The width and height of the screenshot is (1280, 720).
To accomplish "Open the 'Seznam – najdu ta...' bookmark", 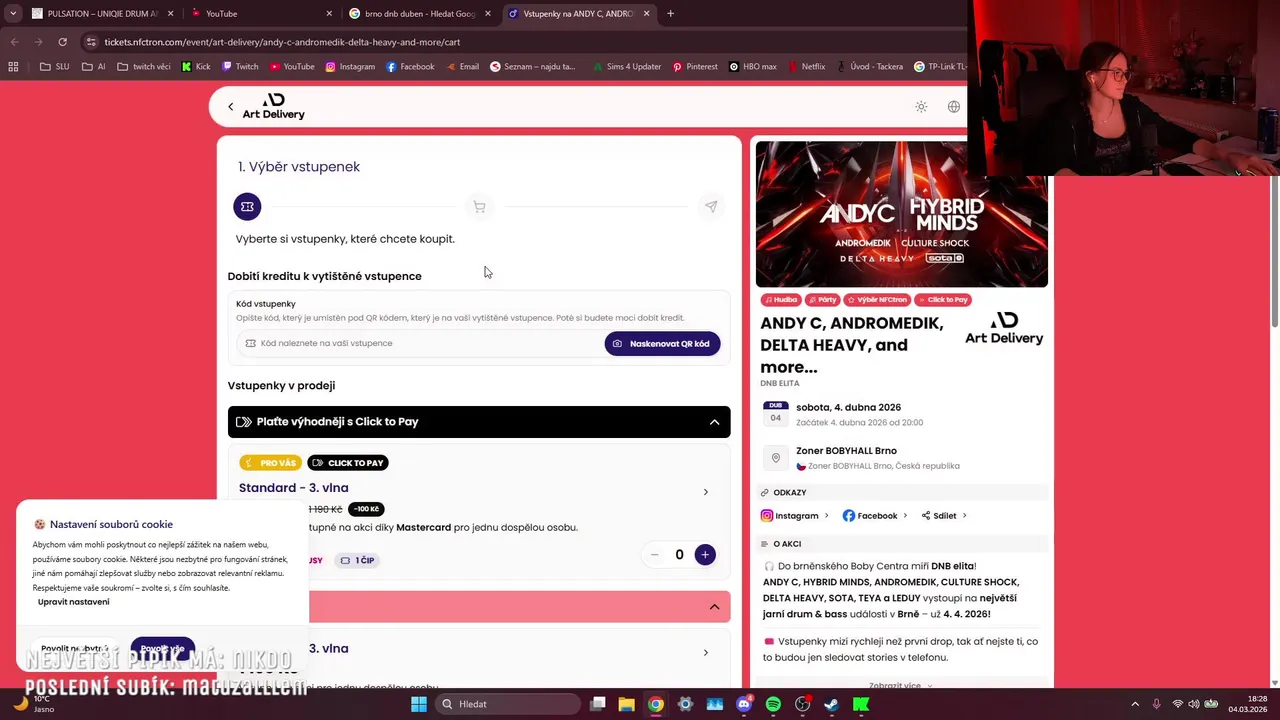I will (x=533, y=67).
